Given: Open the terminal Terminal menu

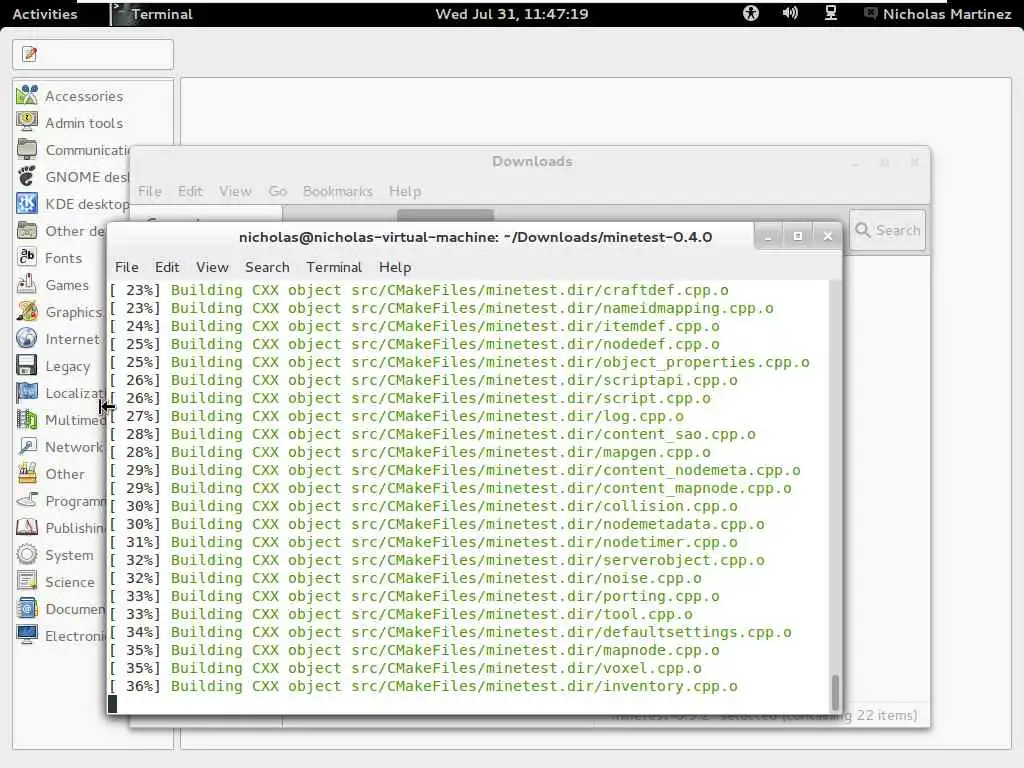Looking at the screenshot, I should click(x=334, y=267).
